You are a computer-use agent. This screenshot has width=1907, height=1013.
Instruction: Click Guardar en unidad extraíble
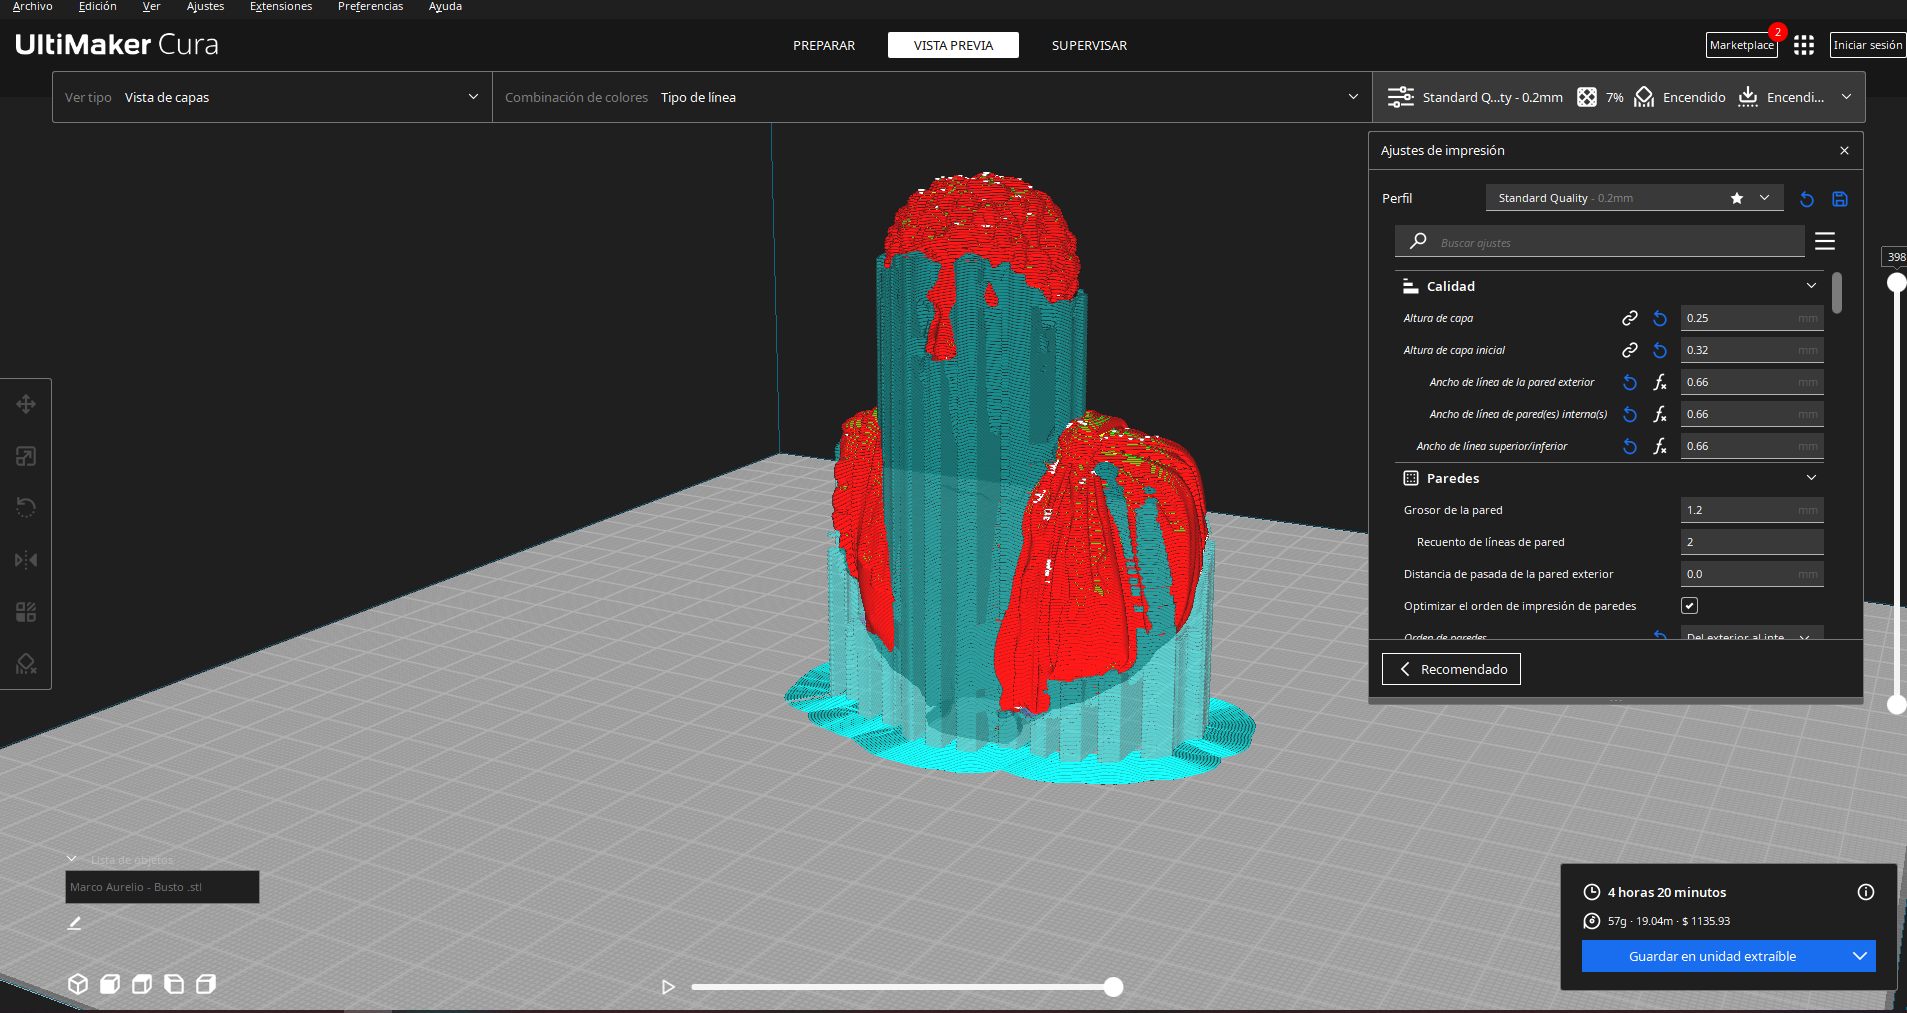[1713, 956]
